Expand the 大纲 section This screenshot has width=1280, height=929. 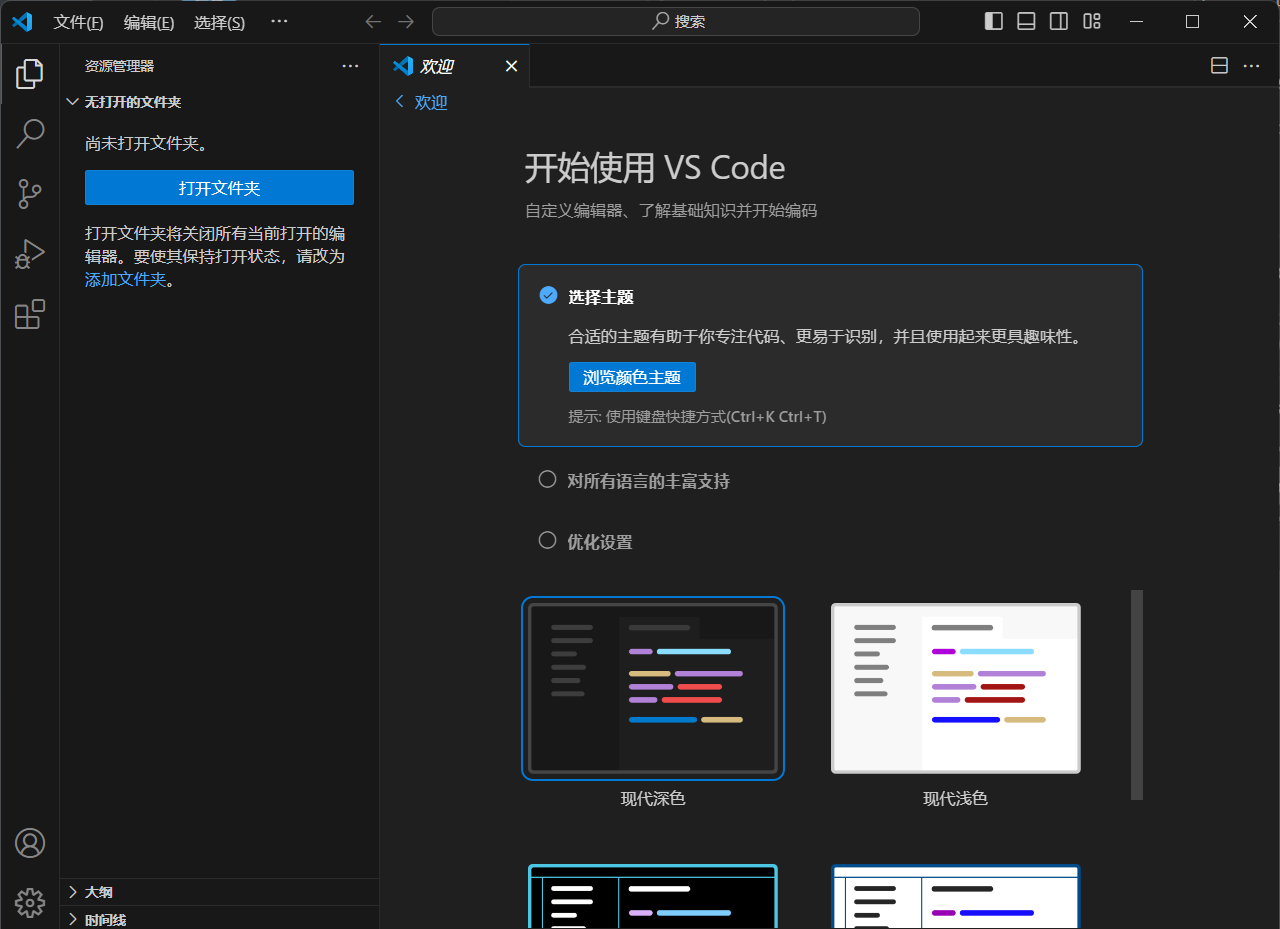pyautogui.click(x=220, y=892)
